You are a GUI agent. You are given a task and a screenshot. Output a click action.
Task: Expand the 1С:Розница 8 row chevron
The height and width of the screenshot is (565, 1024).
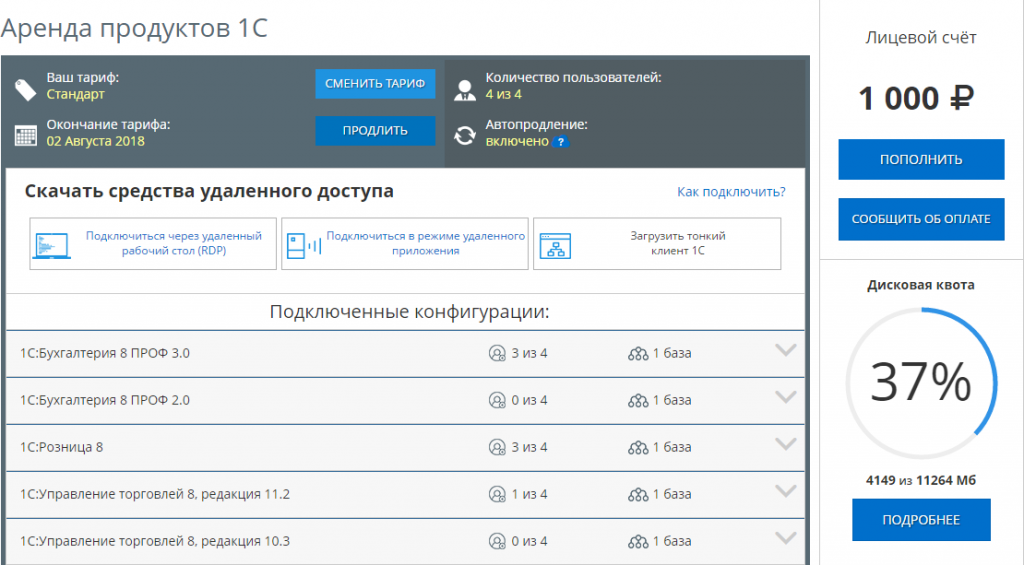(x=786, y=444)
